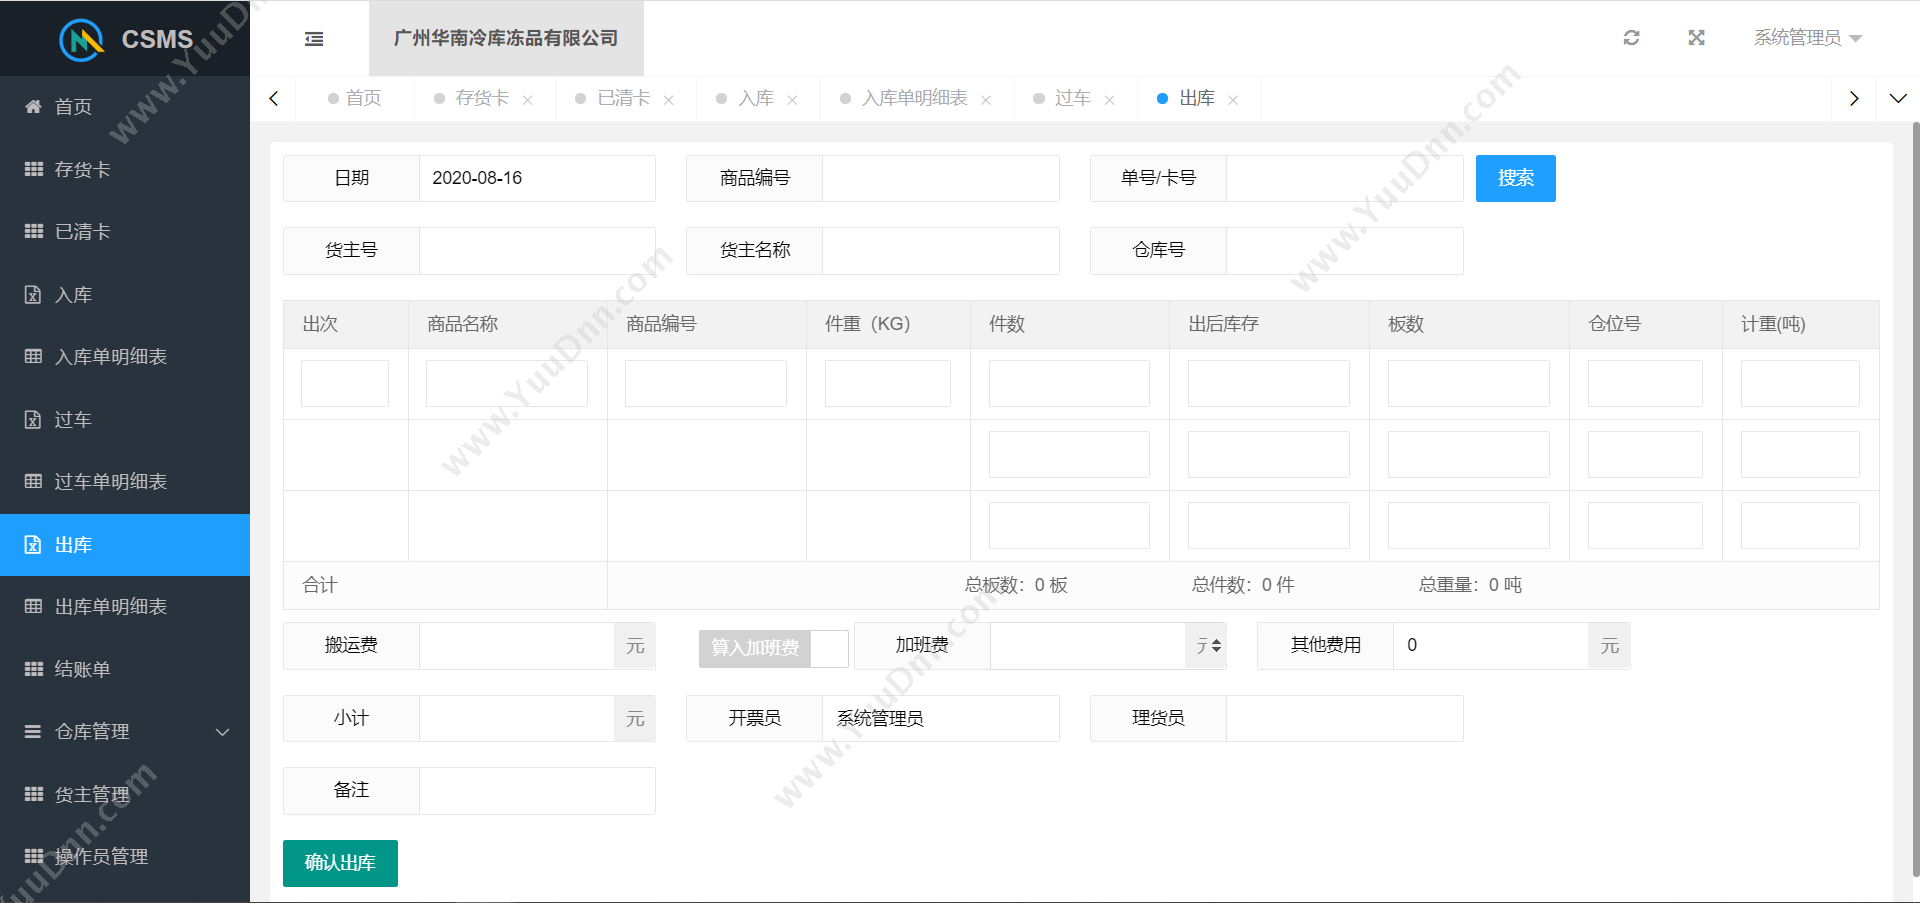Open 操作员管理 in sidebar
Screen dimensions: 1920x903
[125, 857]
